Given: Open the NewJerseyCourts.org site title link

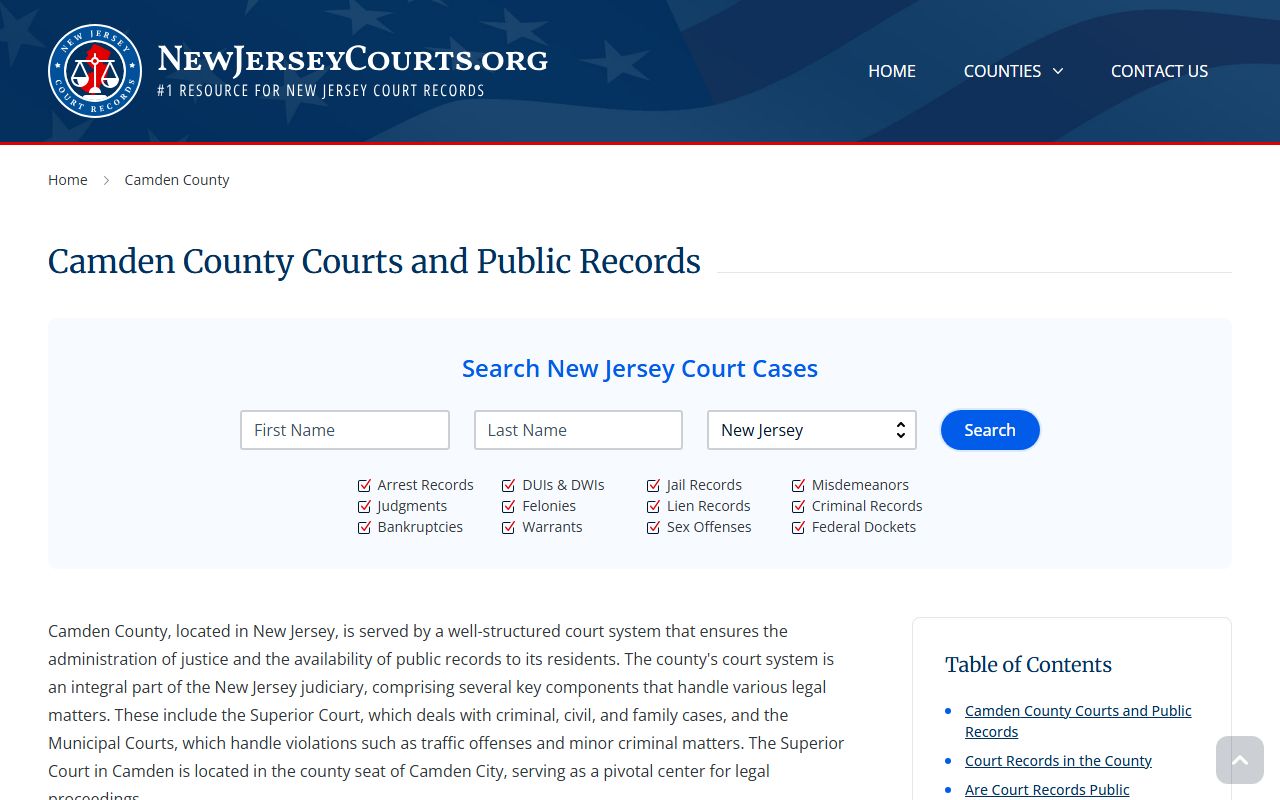Looking at the screenshot, I should (x=352, y=59).
